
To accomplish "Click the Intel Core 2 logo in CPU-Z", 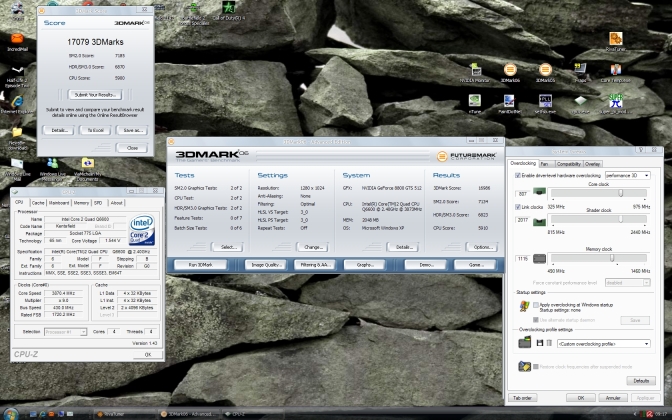I will click(x=141, y=229).
